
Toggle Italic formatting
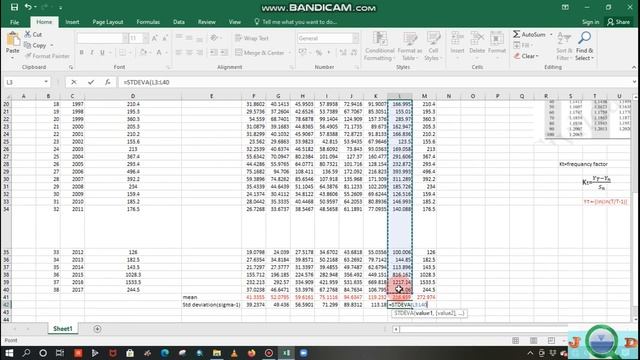92,53
